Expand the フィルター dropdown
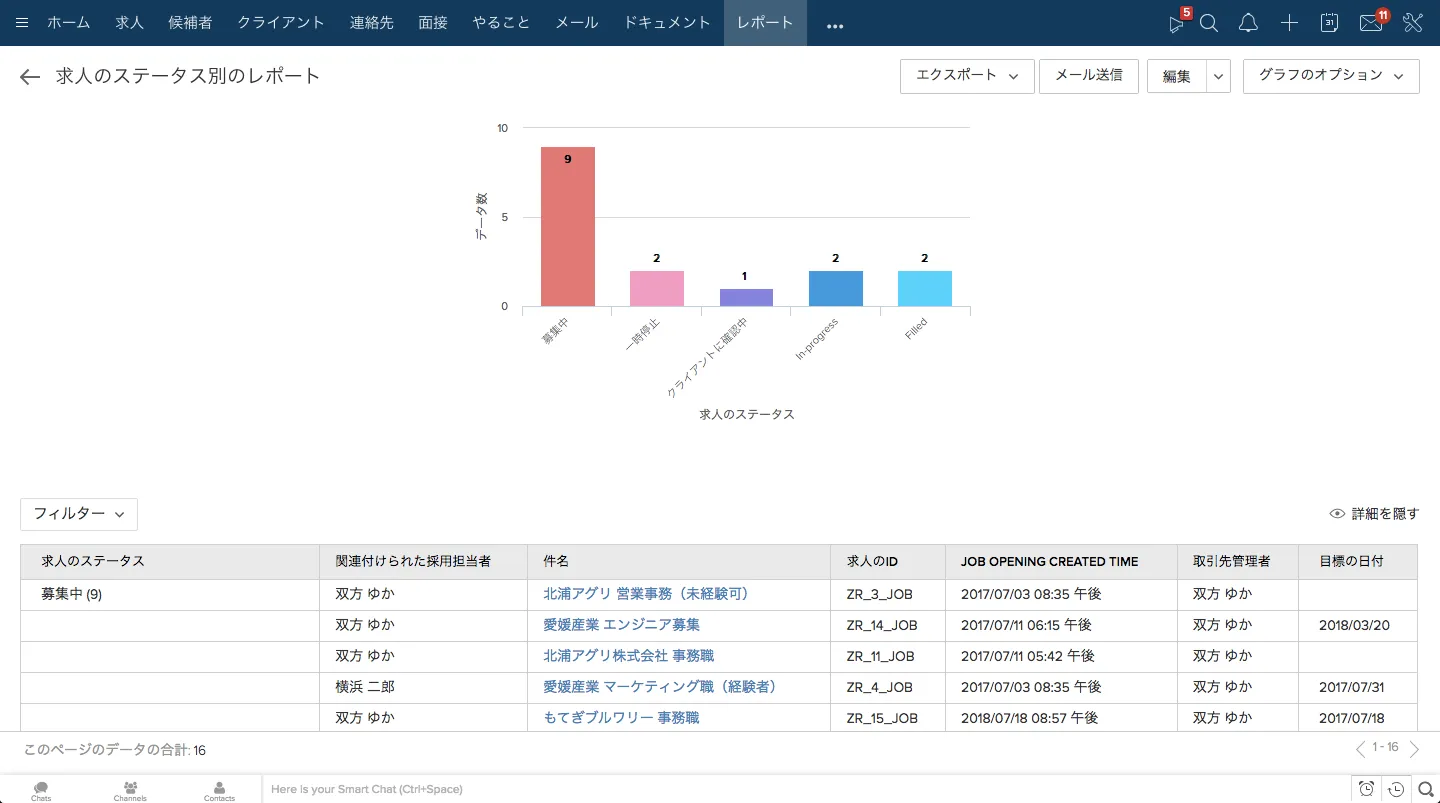Screen dimensions: 1440x803 (79, 514)
